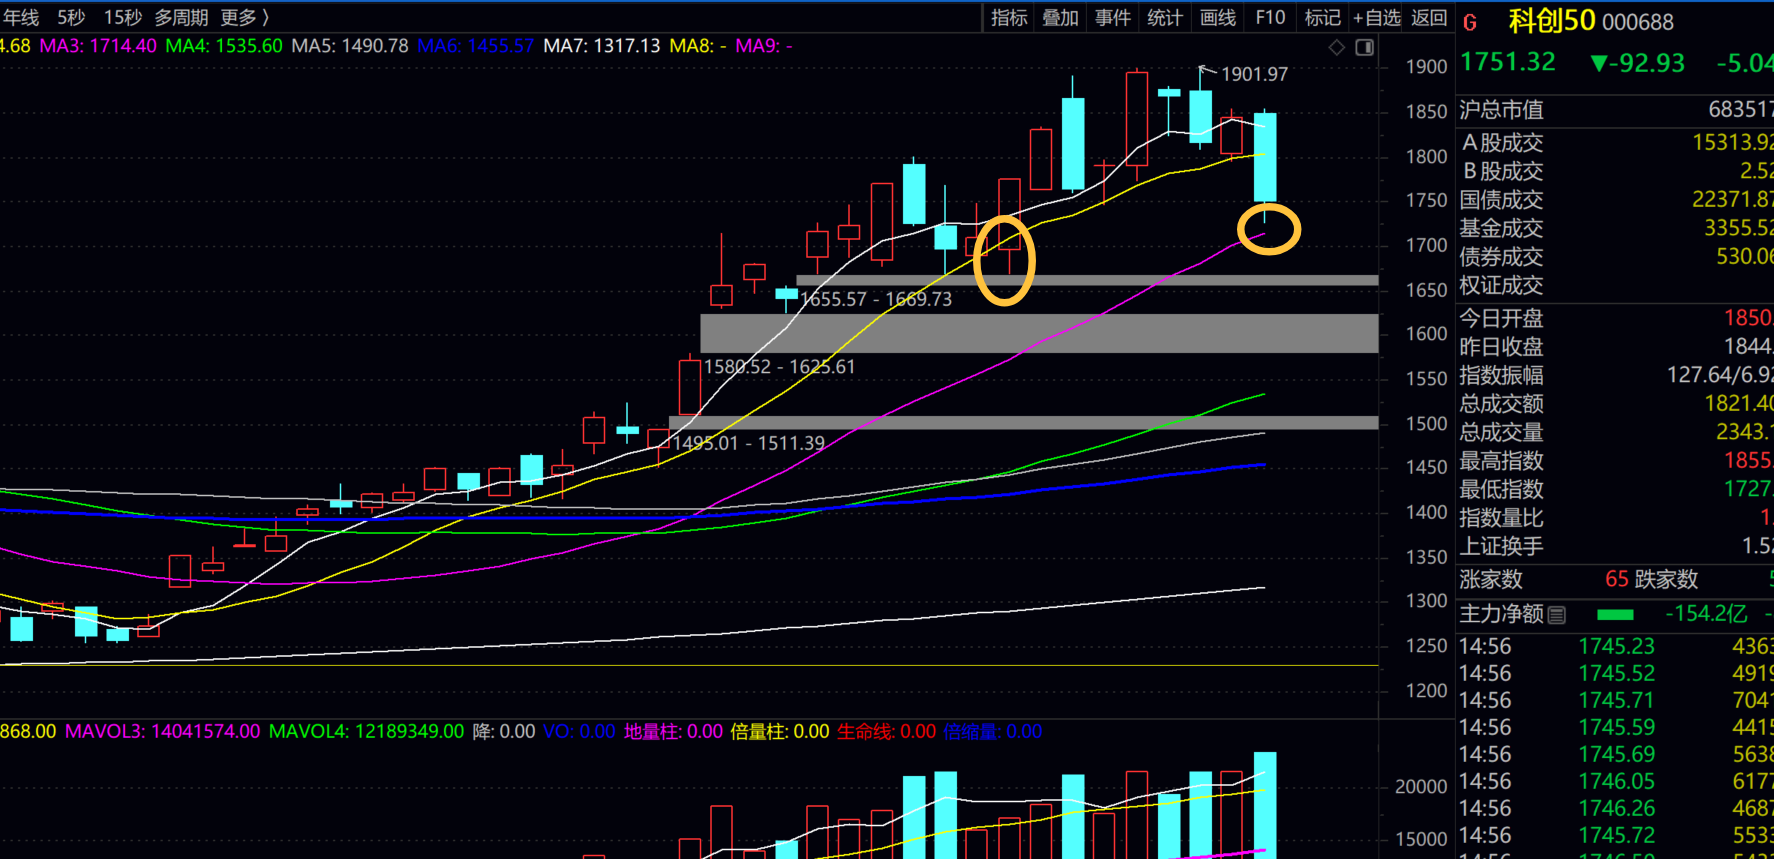Click the MA9 indicator label
The height and width of the screenshot is (859, 1774).
pos(764,46)
